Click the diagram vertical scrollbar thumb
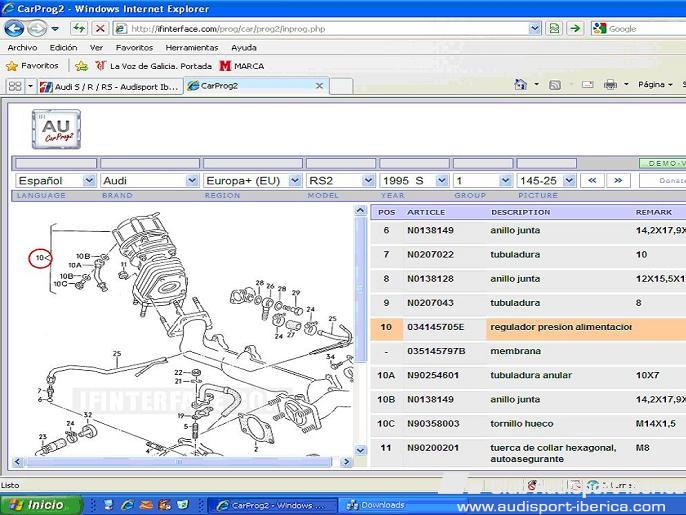This screenshot has height=515, width=686. (360, 289)
